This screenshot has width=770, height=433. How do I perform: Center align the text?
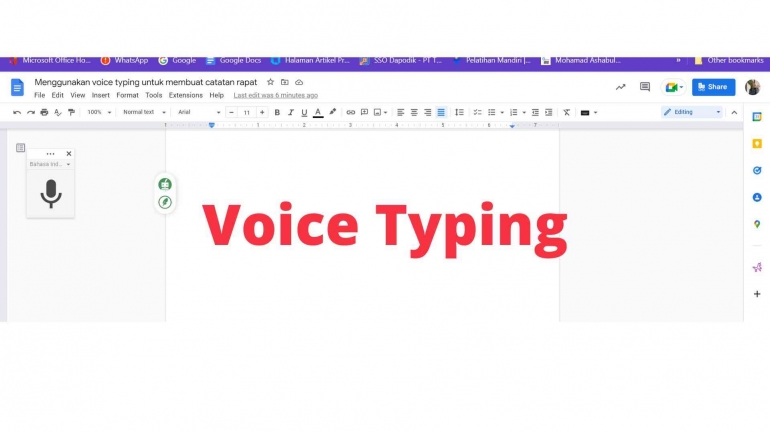414,112
